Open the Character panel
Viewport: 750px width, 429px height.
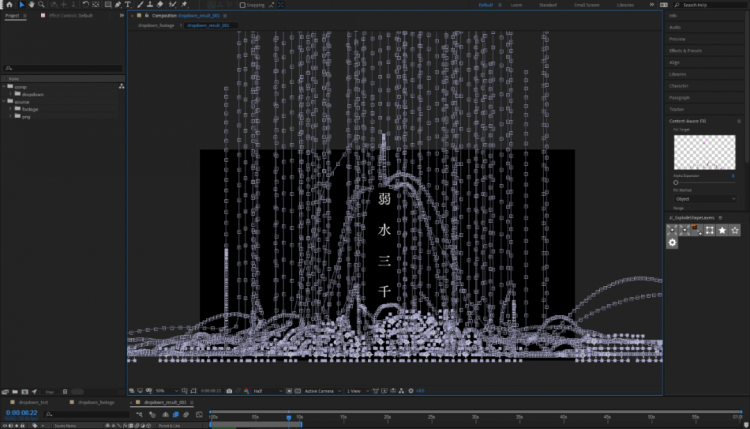pyautogui.click(x=679, y=86)
